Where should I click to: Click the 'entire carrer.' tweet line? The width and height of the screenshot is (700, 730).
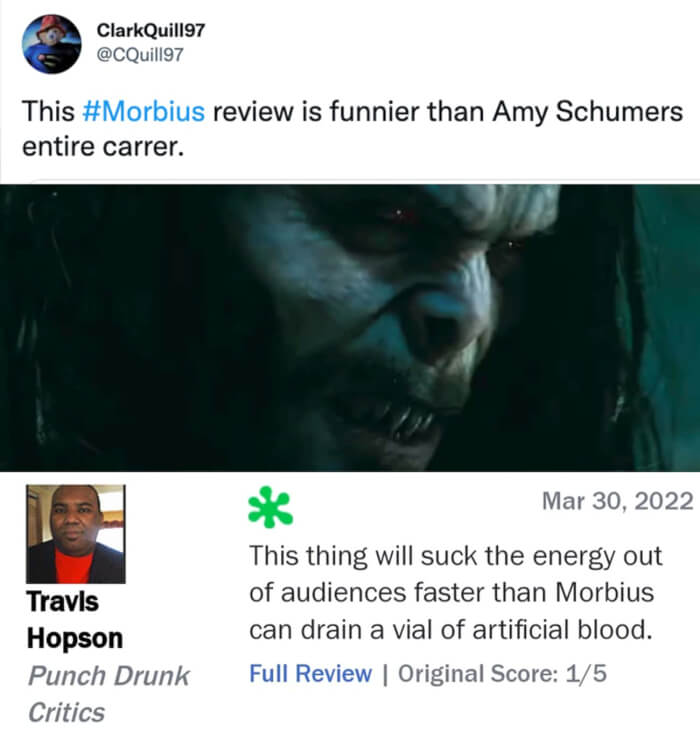click(x=103, y=147)
